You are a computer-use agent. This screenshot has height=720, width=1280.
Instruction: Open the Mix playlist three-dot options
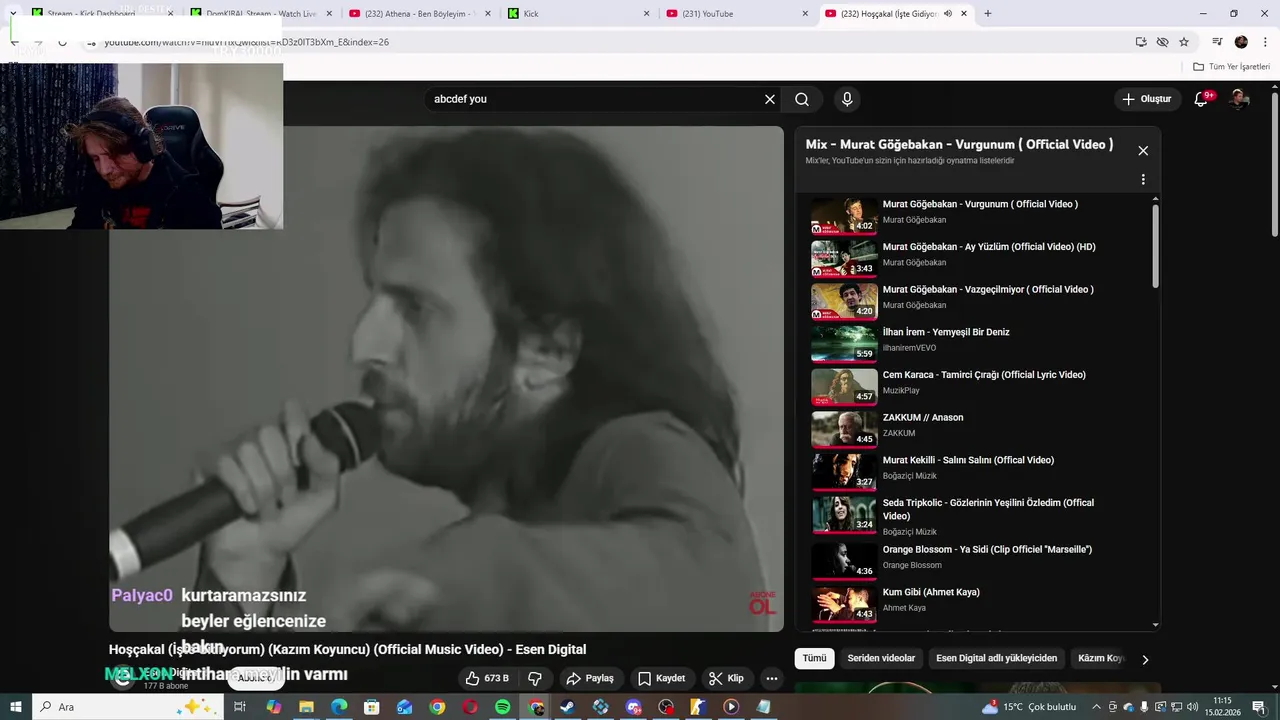click(1143, 180)
